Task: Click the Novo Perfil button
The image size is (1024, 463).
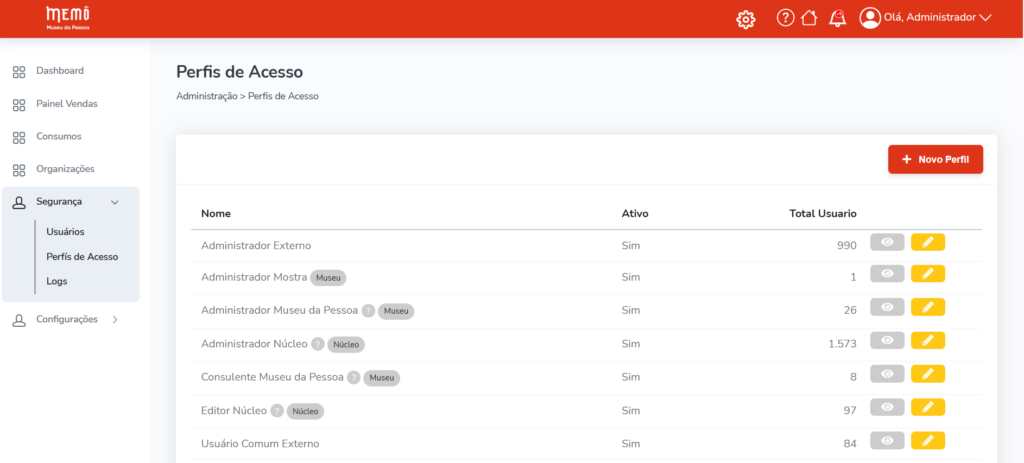Action: pyautogui.click(x=935, y=160)
